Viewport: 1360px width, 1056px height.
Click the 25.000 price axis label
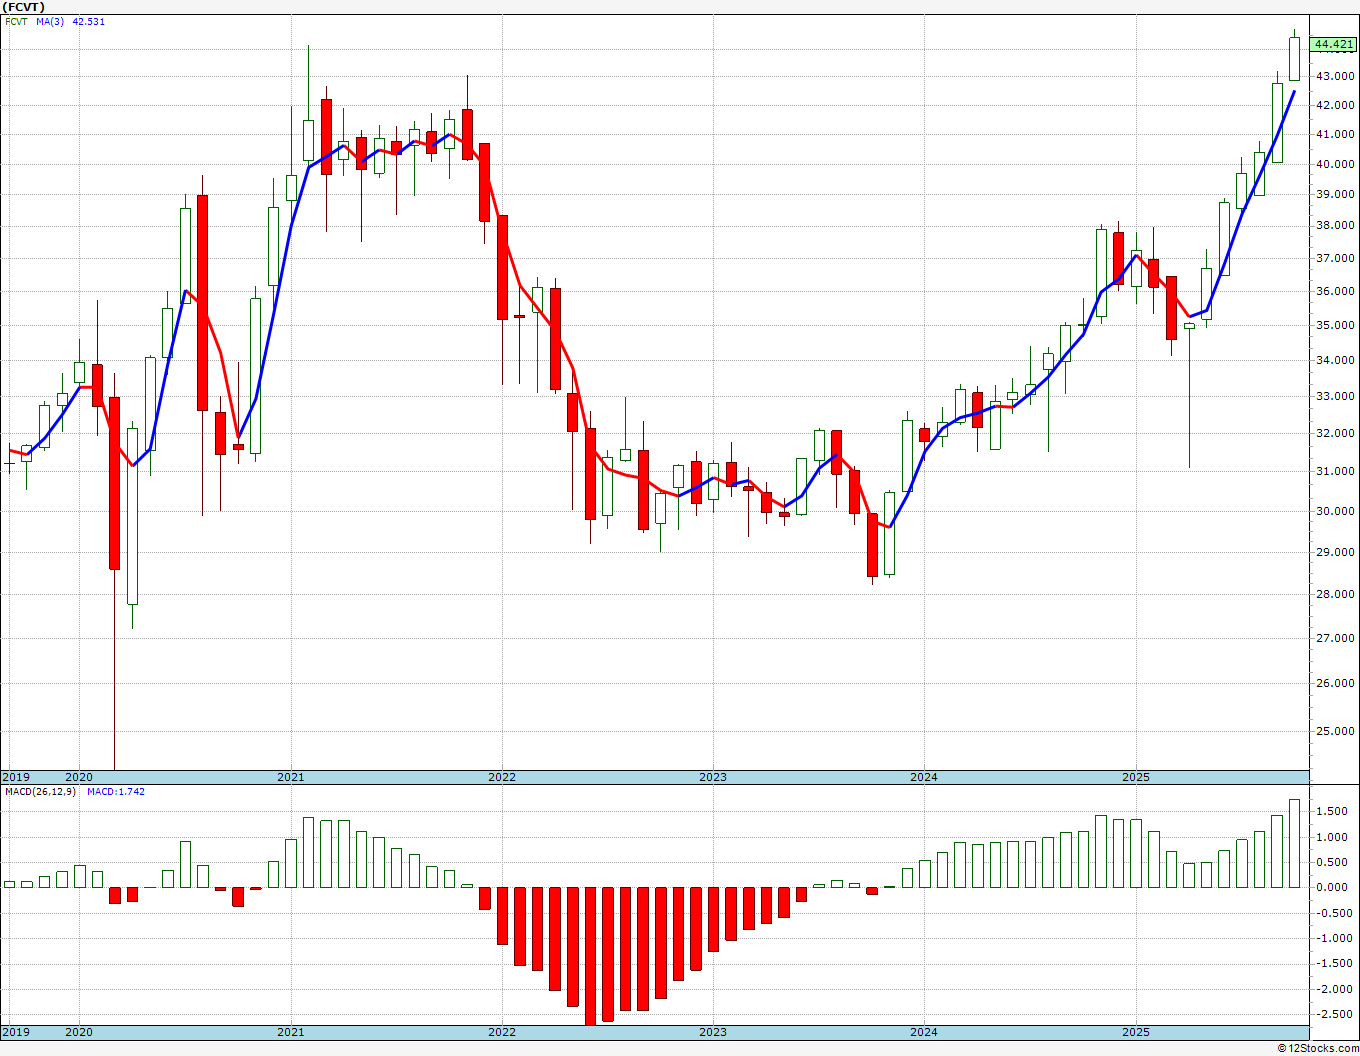tap(1336, 731)
